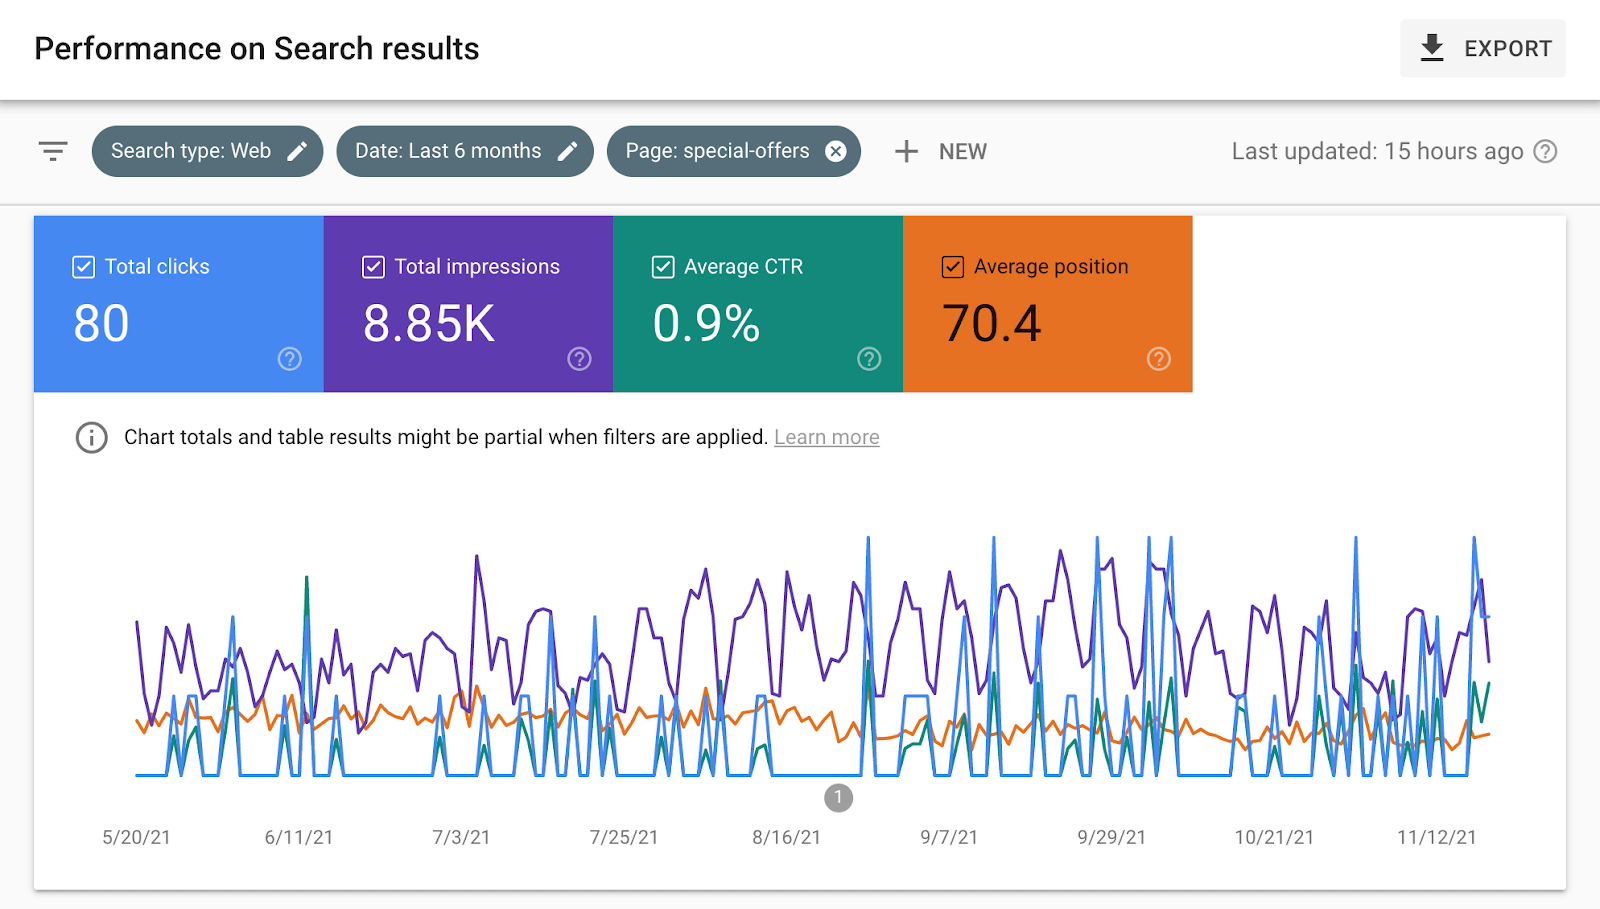Select the Total impressions metric card

(467, 305)
